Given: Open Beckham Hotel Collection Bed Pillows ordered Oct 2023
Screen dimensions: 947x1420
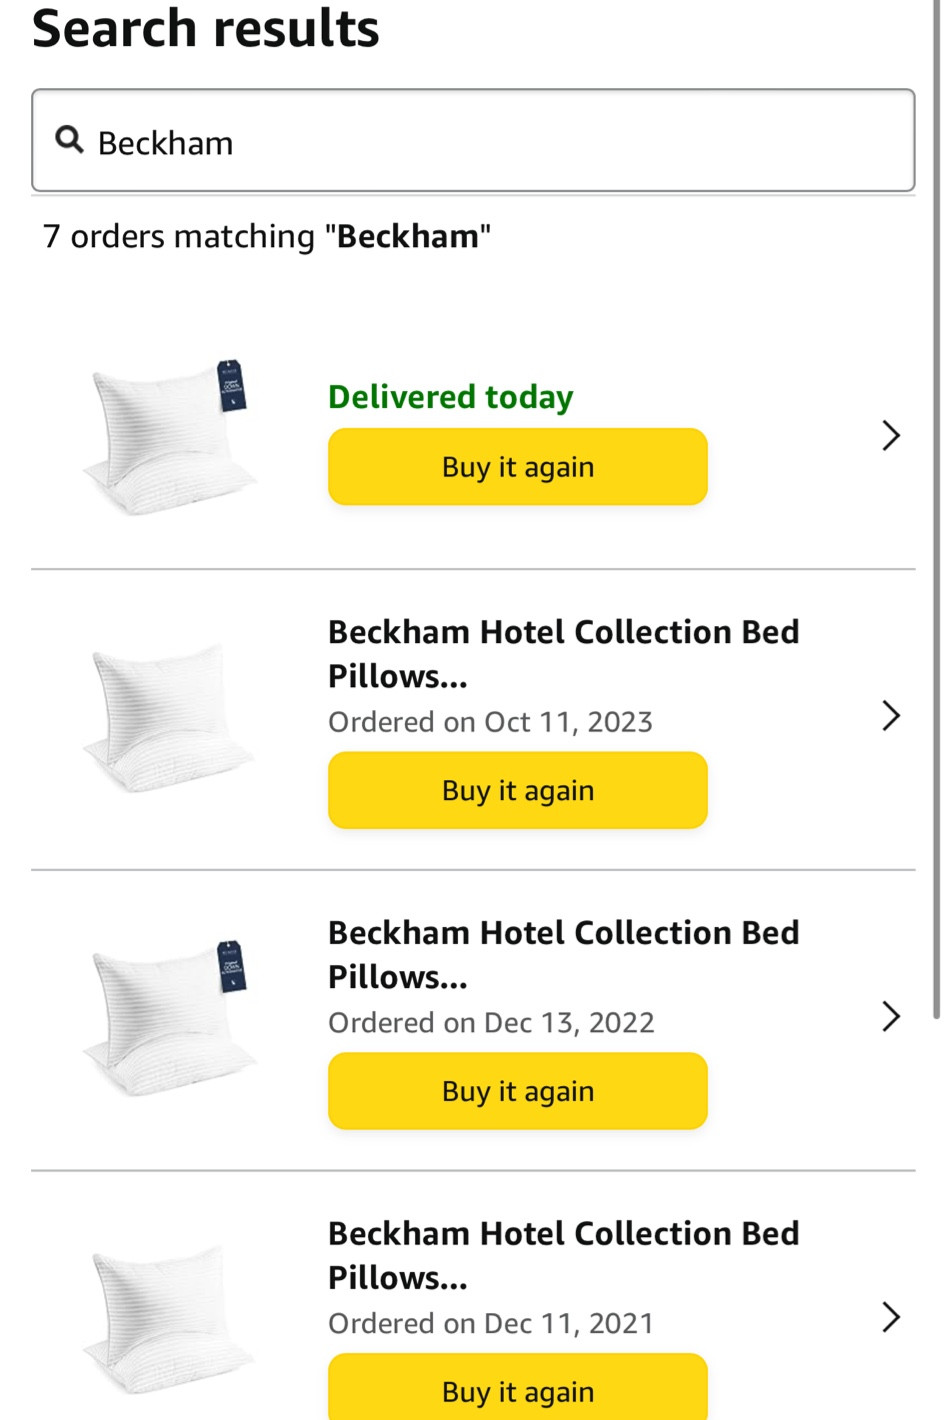Looking at the screenshot, I should pos(563,653).
